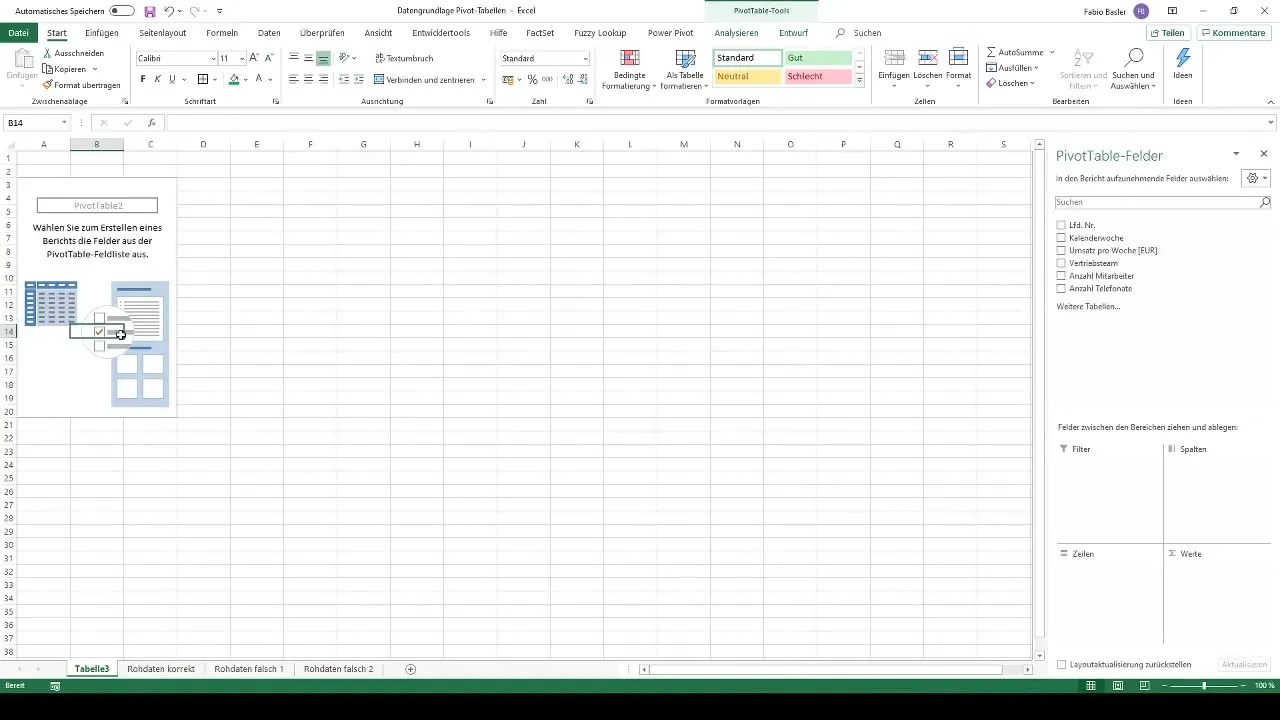Expand the cell styles gallery (more) arrow

[859, 80]
